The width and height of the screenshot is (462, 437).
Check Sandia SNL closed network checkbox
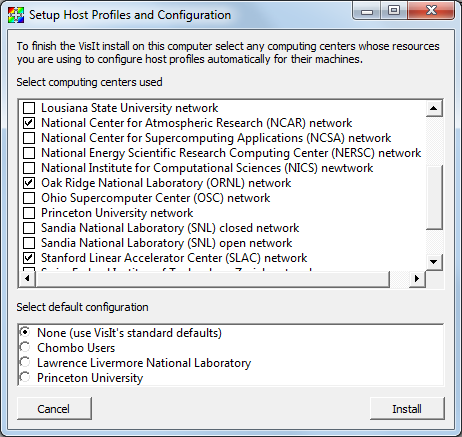(x=29, y=228)
